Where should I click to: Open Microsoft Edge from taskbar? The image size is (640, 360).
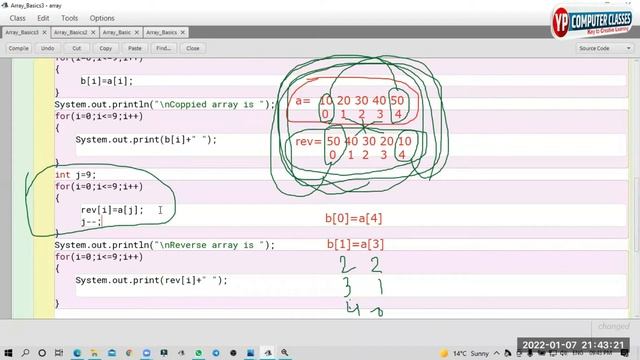click(x=77, y=353)
